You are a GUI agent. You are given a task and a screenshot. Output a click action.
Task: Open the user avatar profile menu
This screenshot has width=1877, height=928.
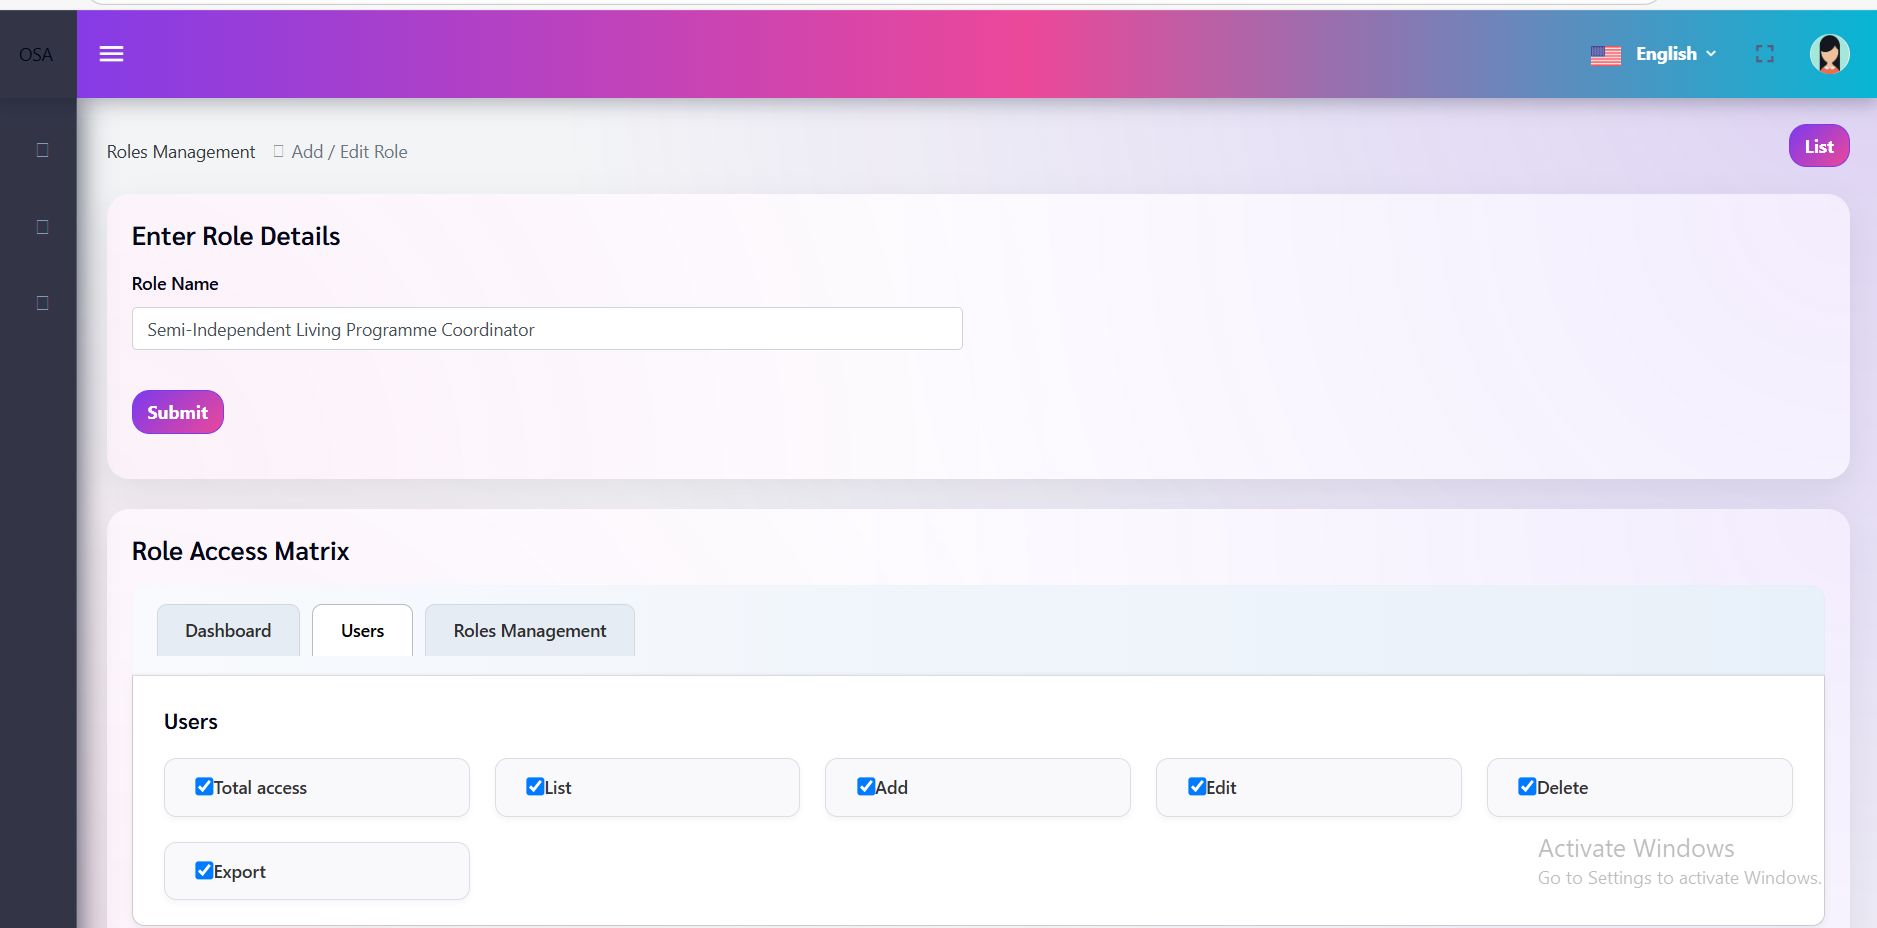click(x=1829, y=54)
